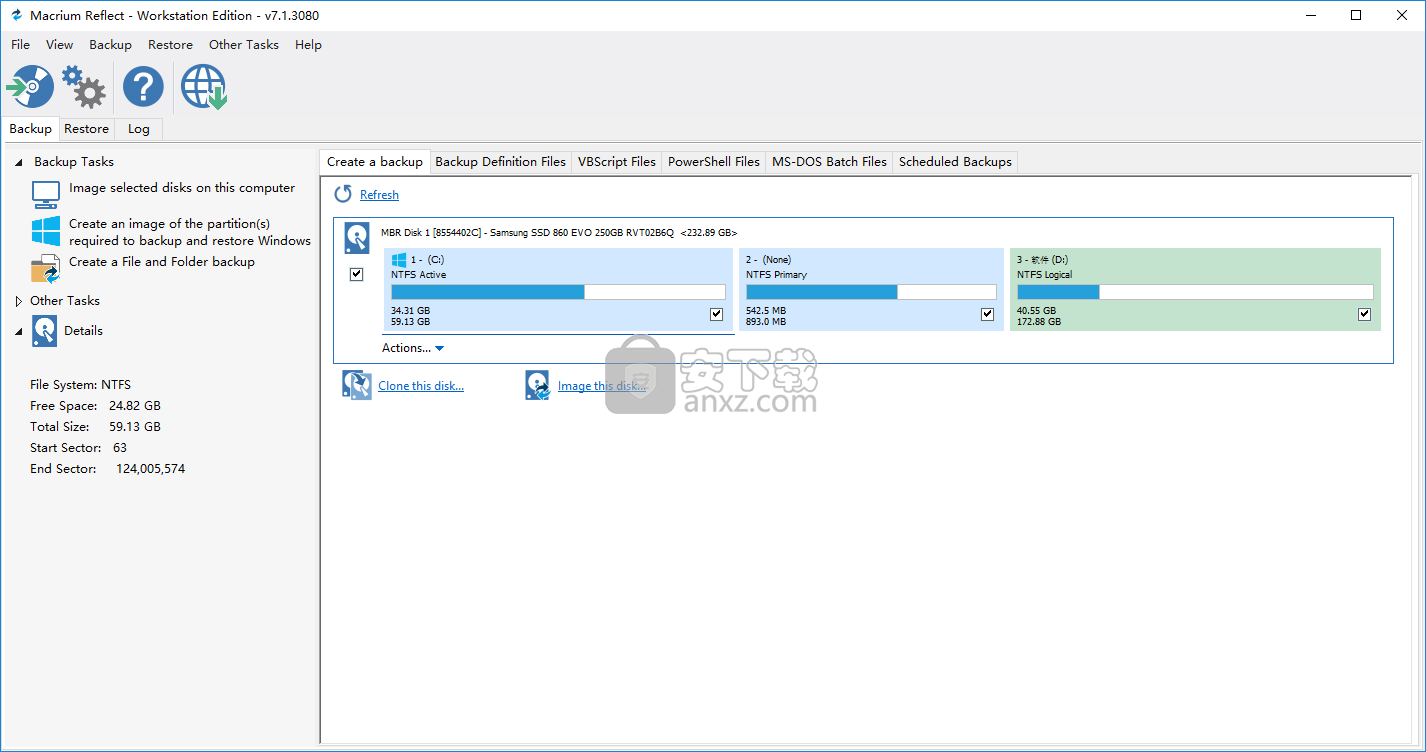Click the Free Space 24.82 GB value
This screenshot has width=1426, height=752.
tap(137, 406)
